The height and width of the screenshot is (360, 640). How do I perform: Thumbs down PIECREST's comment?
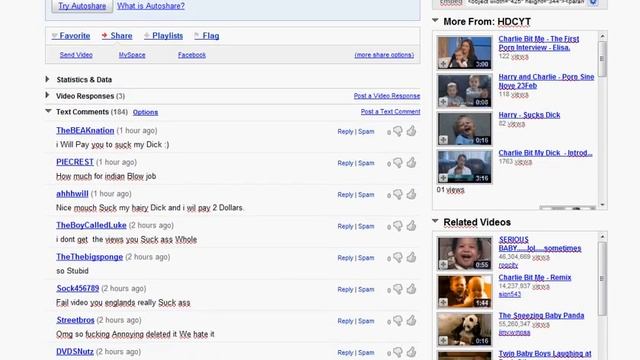click(398, 163)
